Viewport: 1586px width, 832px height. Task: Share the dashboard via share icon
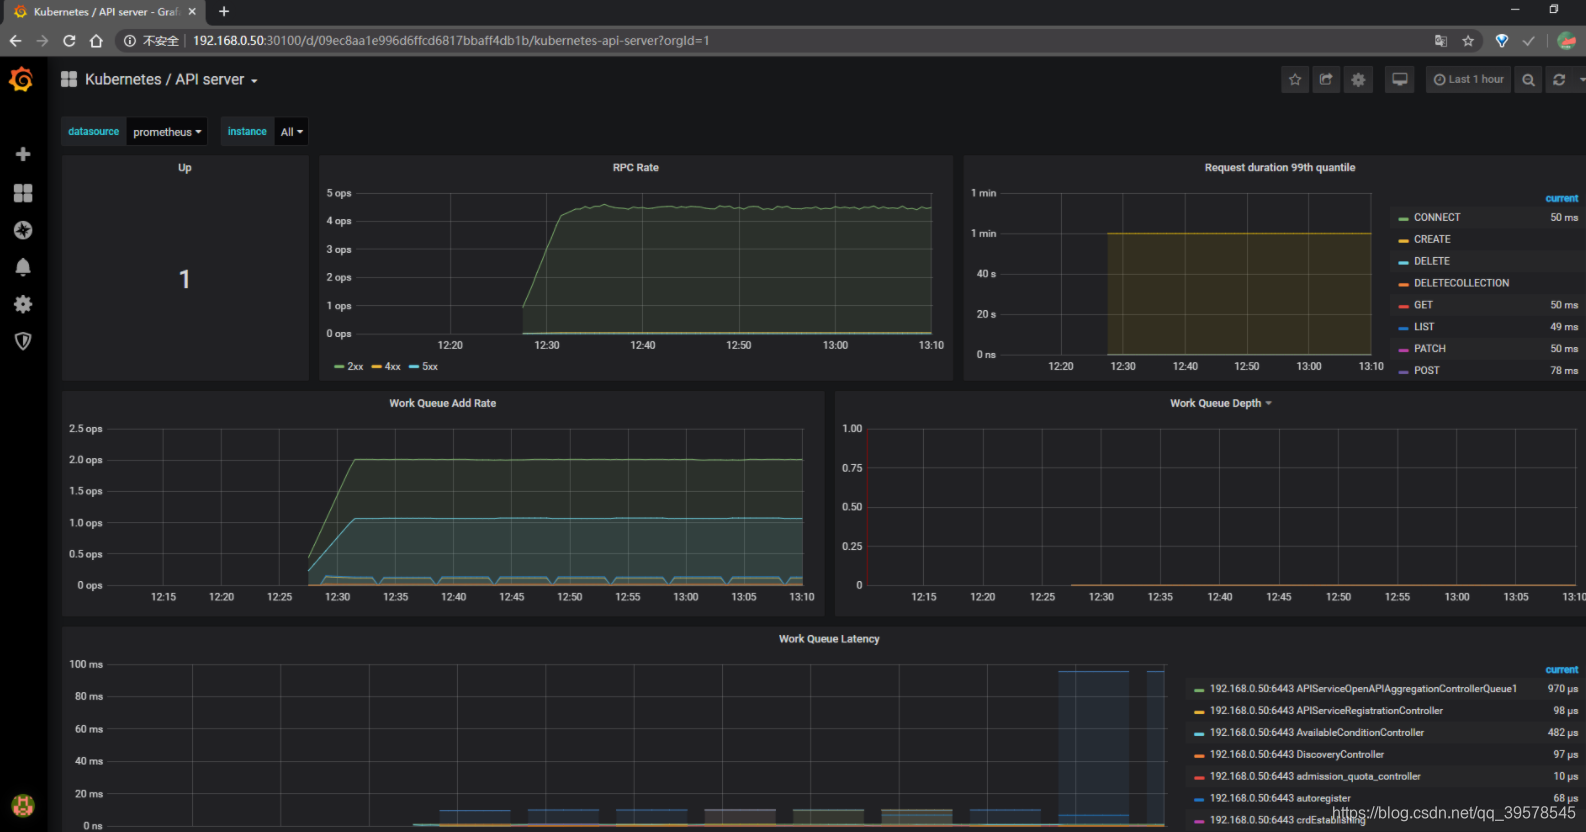pyautogui.click(x=1326, y=79)
